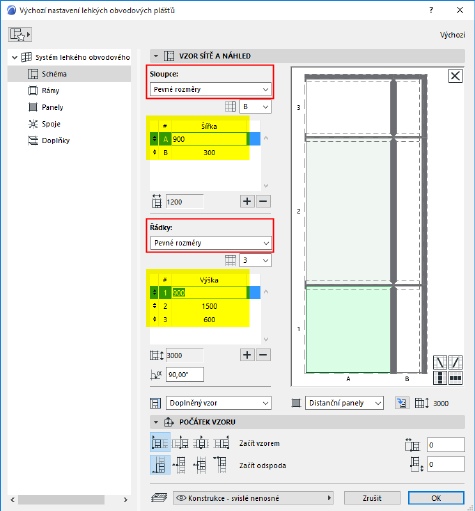The height and width of the screenshot is (511, 475).
Task: Select the vertical frame icon in preview
Action: pos(440,378)
